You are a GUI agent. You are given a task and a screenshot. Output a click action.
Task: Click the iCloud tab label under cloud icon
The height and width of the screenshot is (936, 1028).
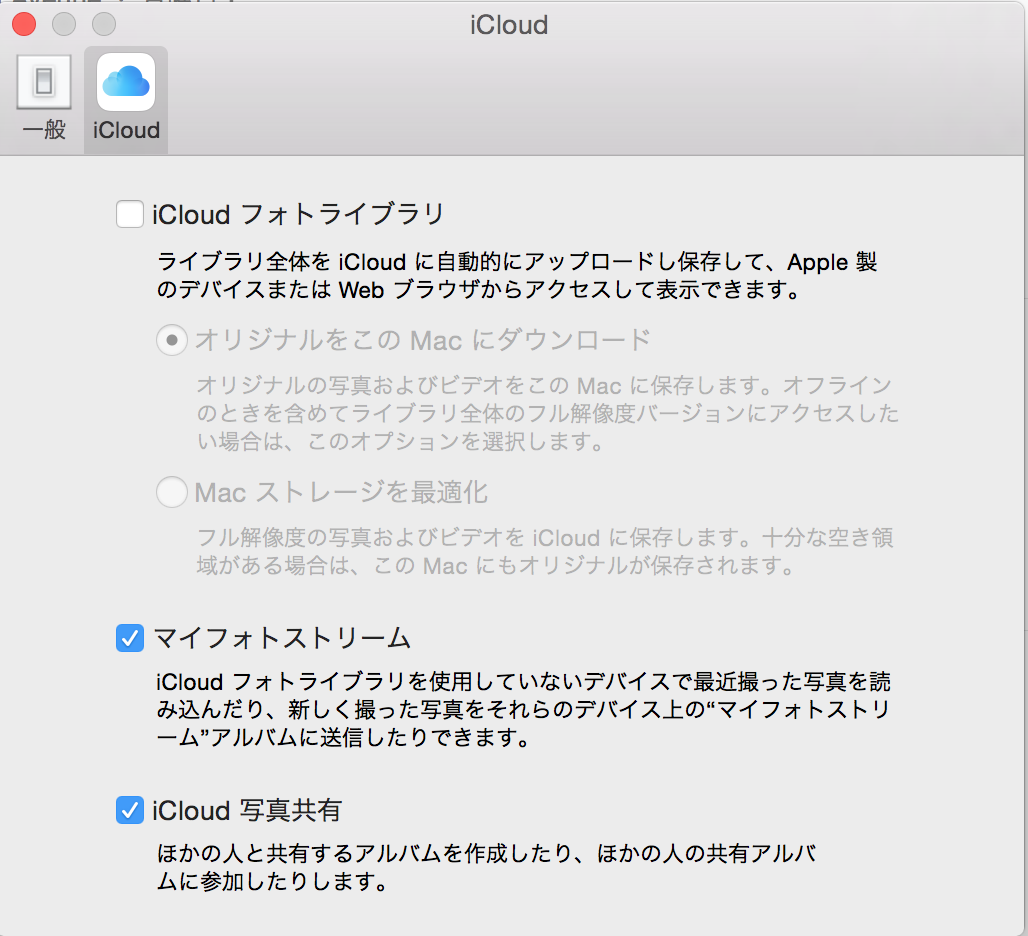click(x=126, y=130)
